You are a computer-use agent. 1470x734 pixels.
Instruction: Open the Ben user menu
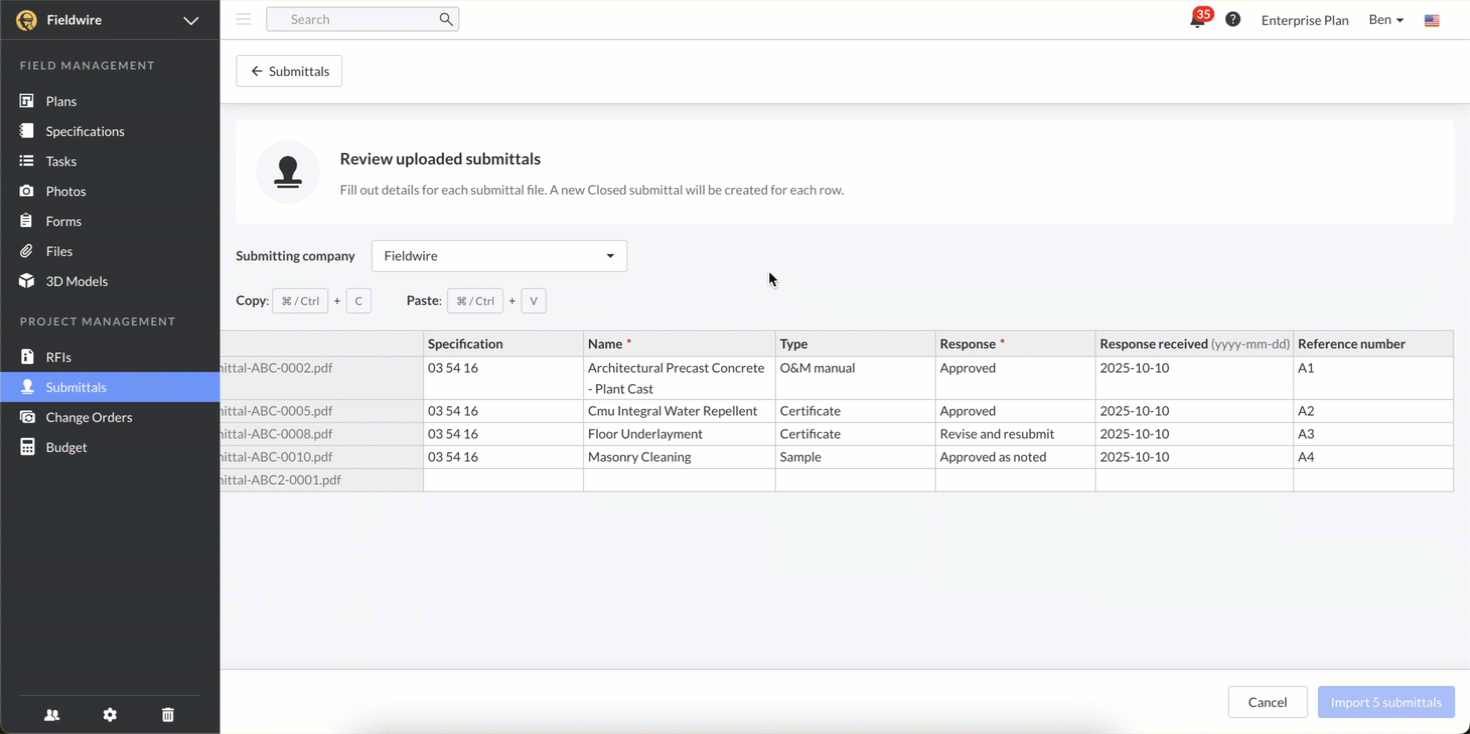pyautogui.click(x=1386, y=20)
